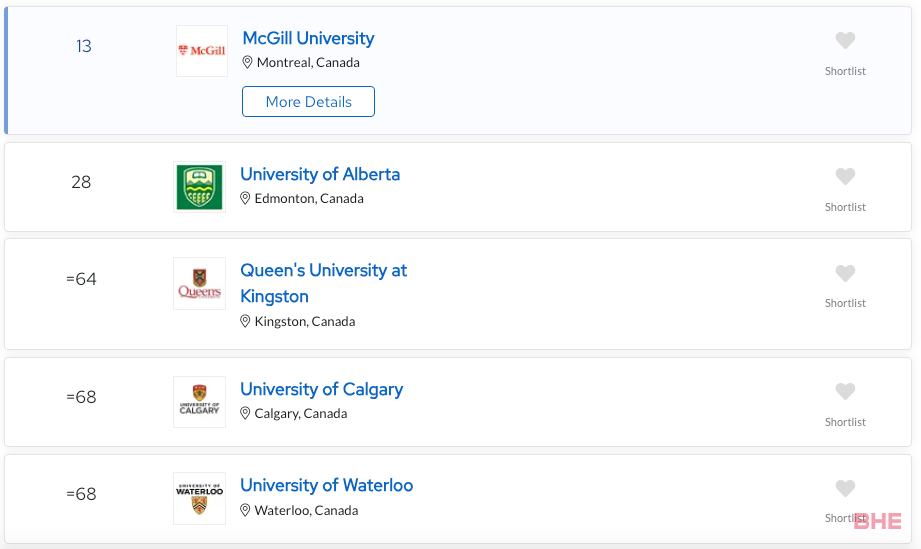This screenshot has height=549, width=921.
Task: Select the rank 13 McGill card
Action: (x=458, y=70)
